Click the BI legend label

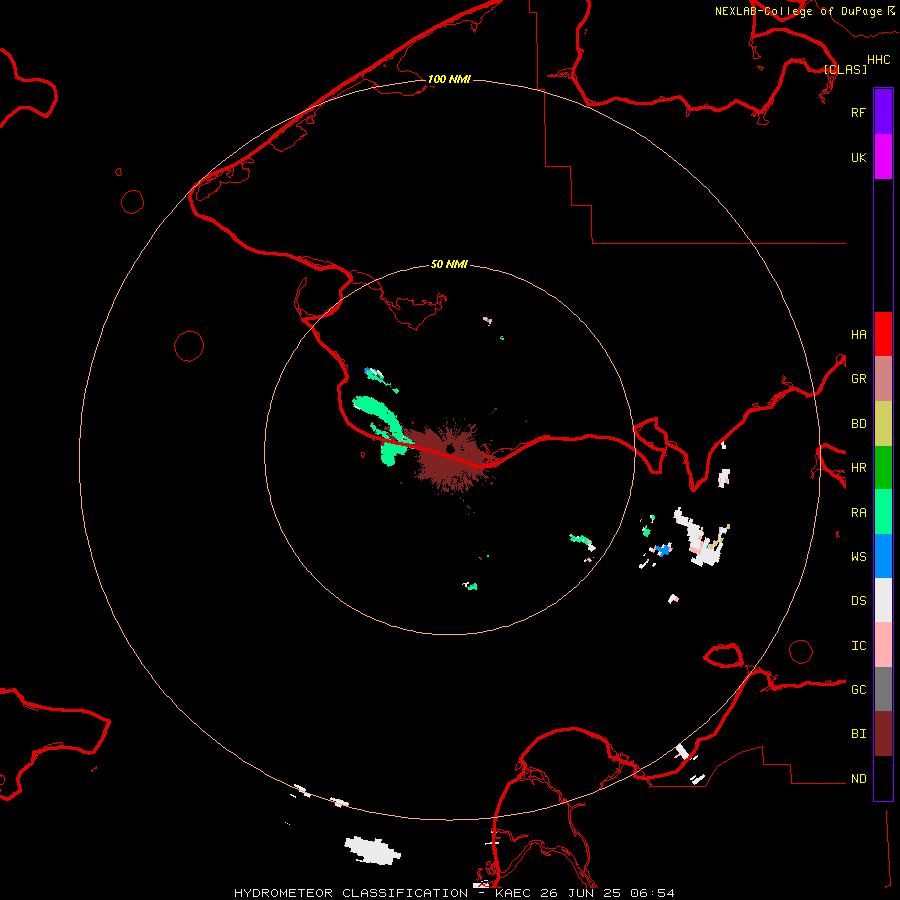pyautogui.click(x=858, y=734)
